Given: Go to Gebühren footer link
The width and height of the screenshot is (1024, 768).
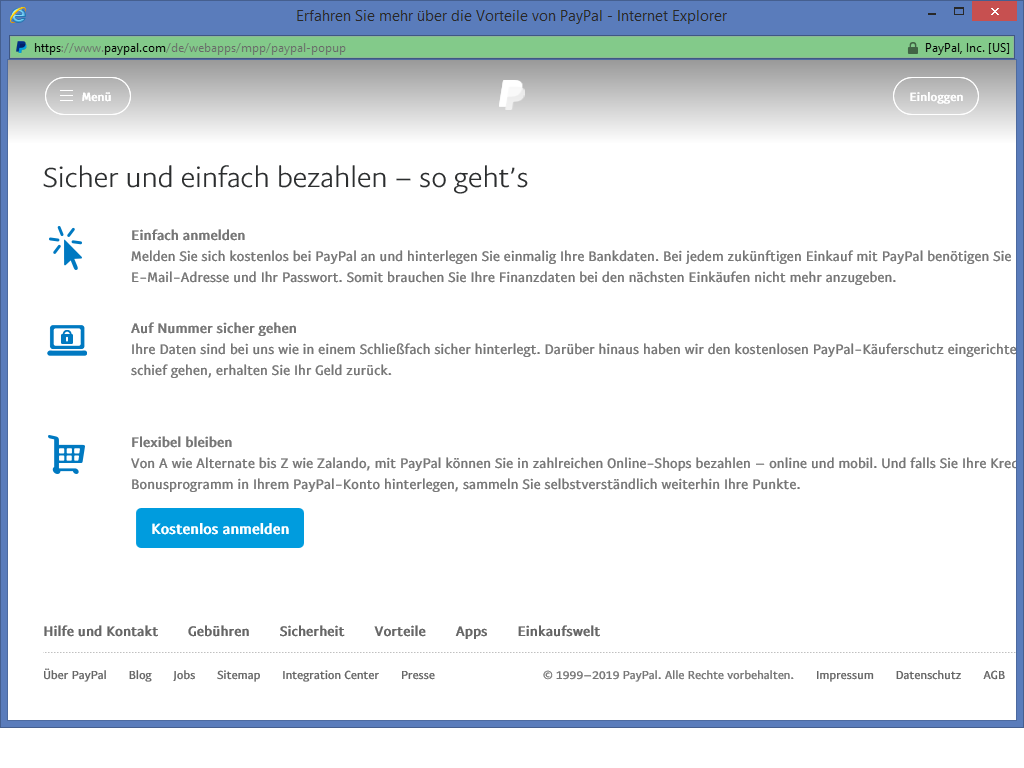Looking at the screenshot, I should click(x=218, y=631).
